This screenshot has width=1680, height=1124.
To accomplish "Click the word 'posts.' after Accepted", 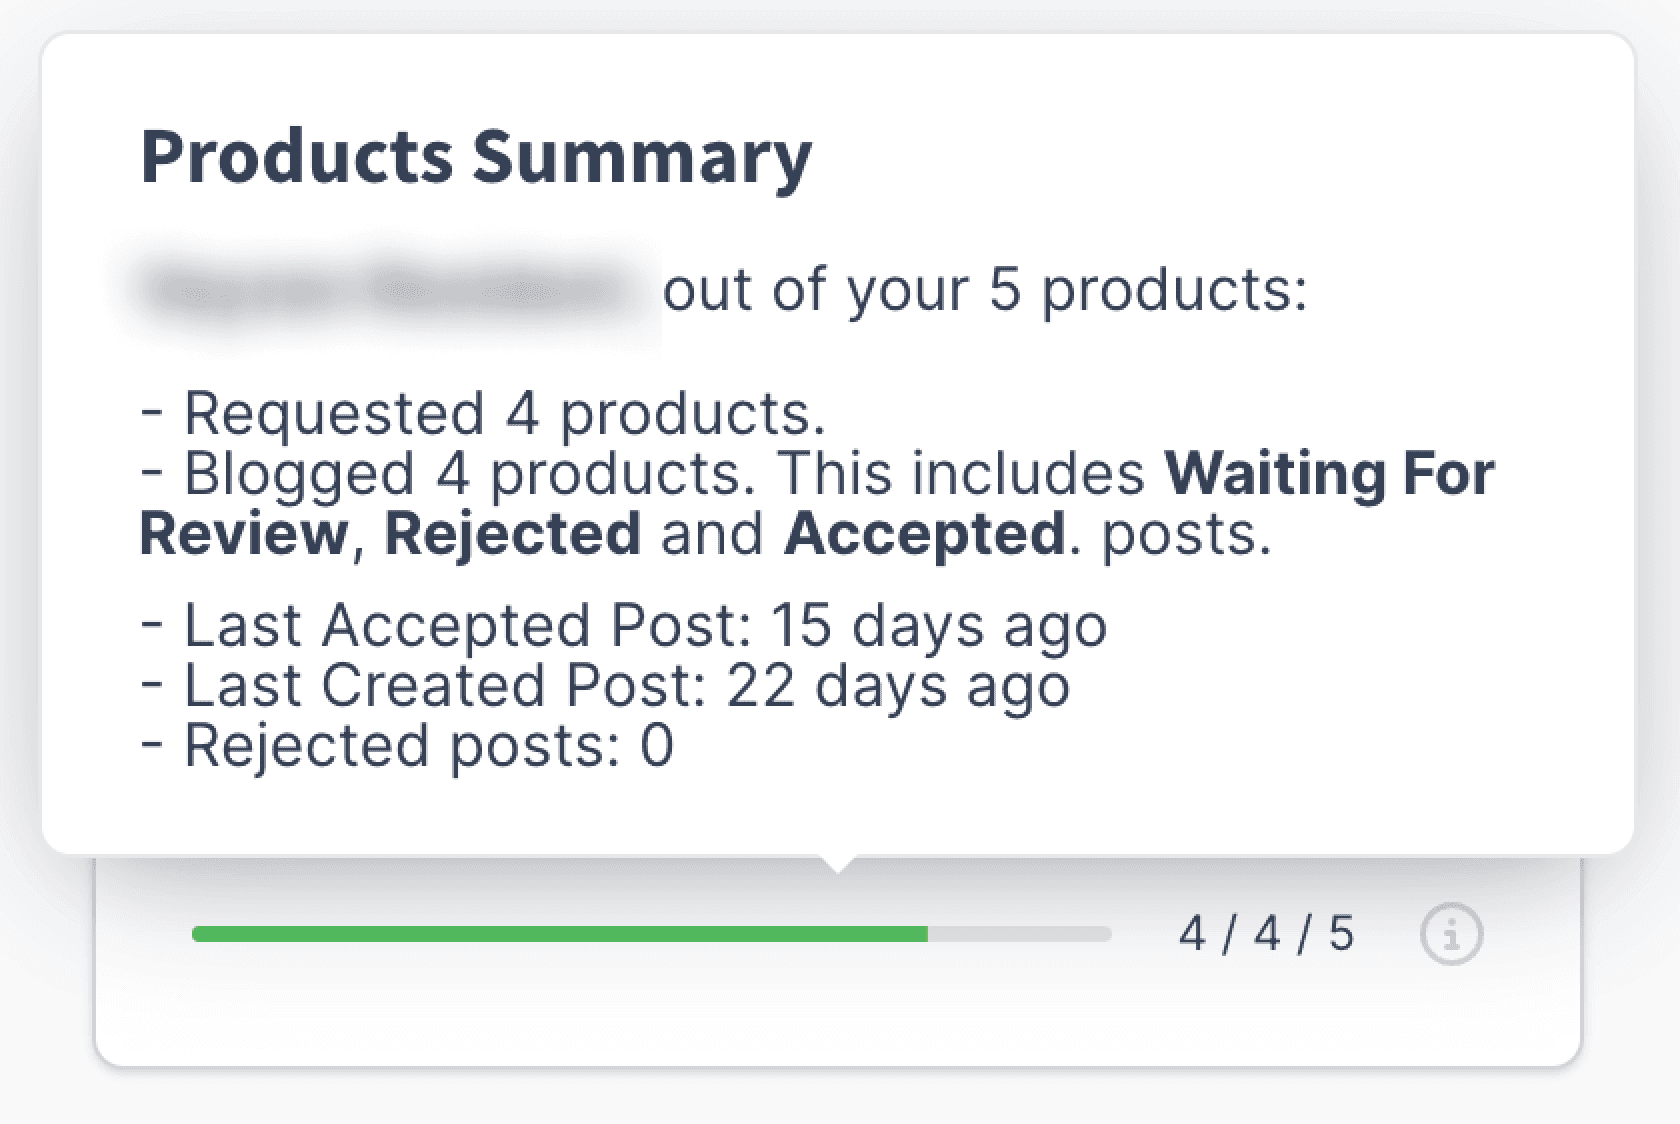I will coord(1186,533).
